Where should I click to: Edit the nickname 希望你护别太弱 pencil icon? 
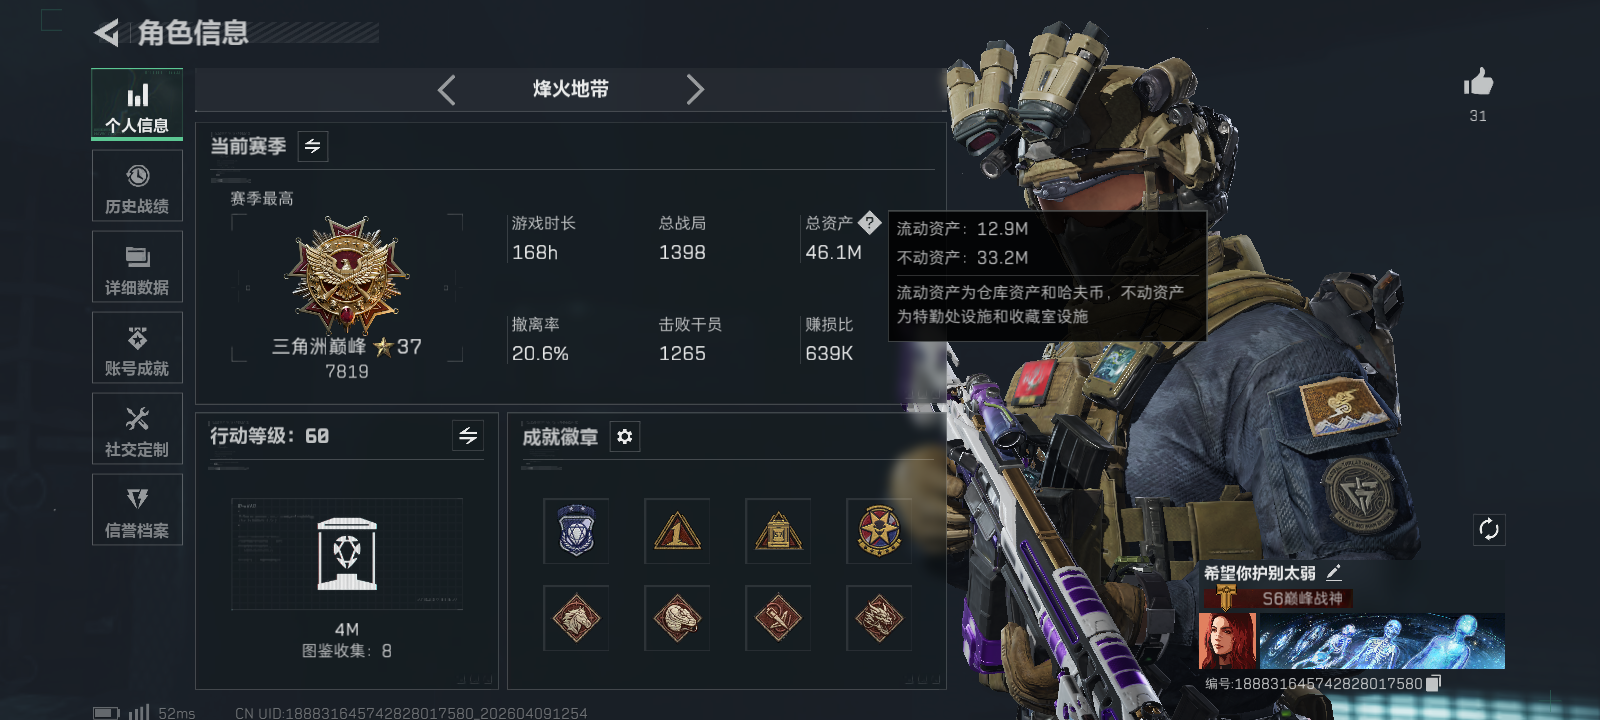pyautogui.click(x=1333, y=573)
